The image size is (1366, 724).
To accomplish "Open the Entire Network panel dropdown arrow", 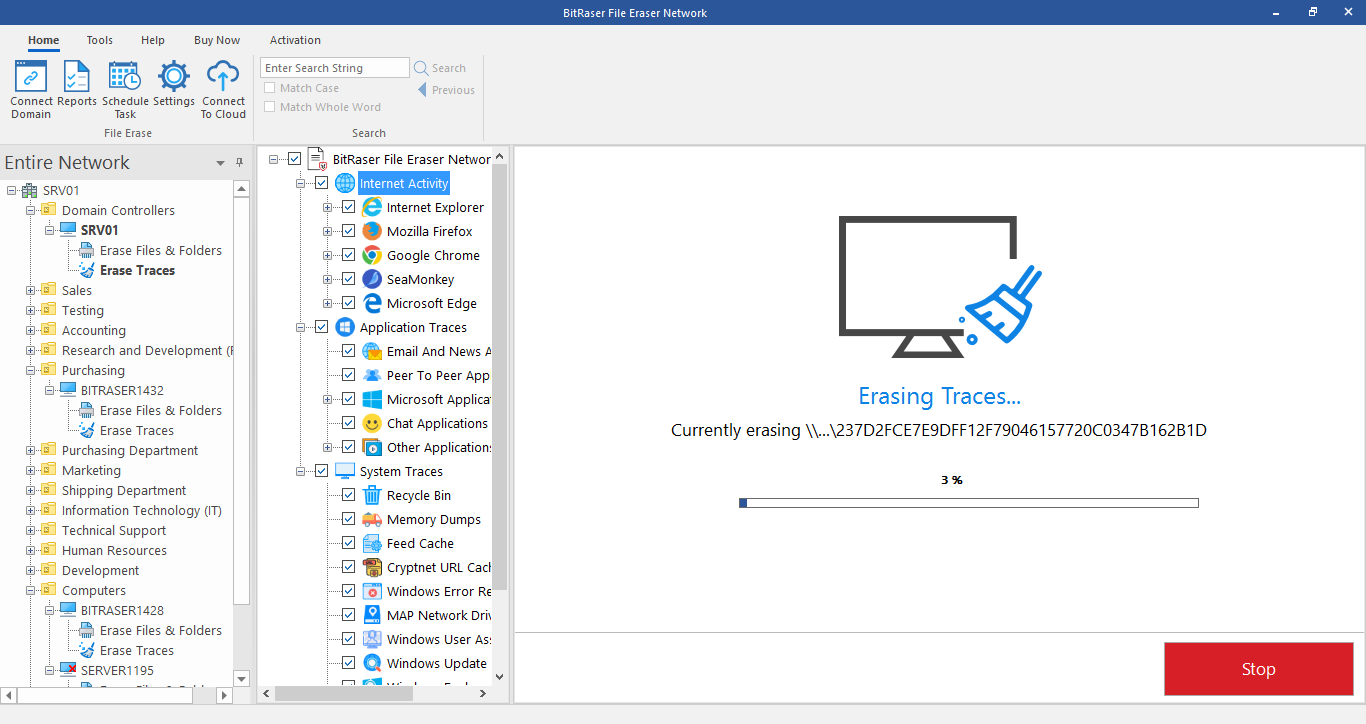I will [220, 163].
